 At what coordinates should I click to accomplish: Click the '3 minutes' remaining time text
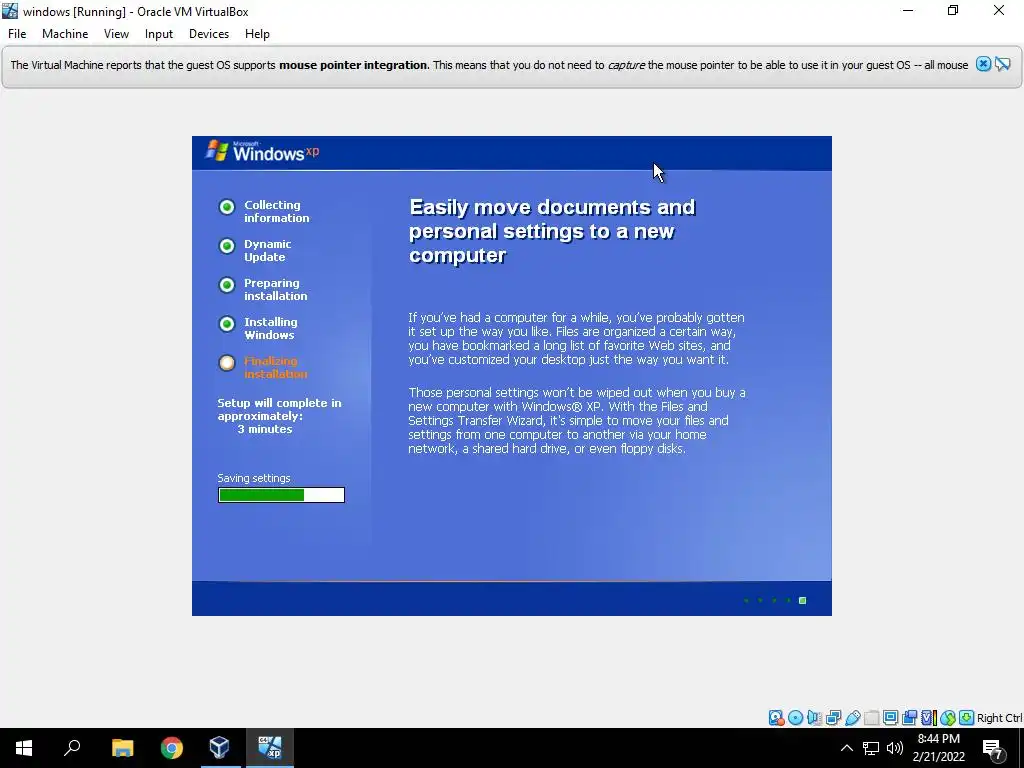(x=264, y=429)
